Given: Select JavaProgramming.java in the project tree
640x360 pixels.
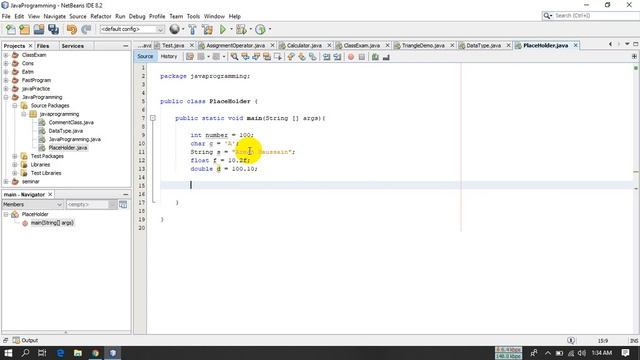Looking at the screenshot, I should 74,139.
